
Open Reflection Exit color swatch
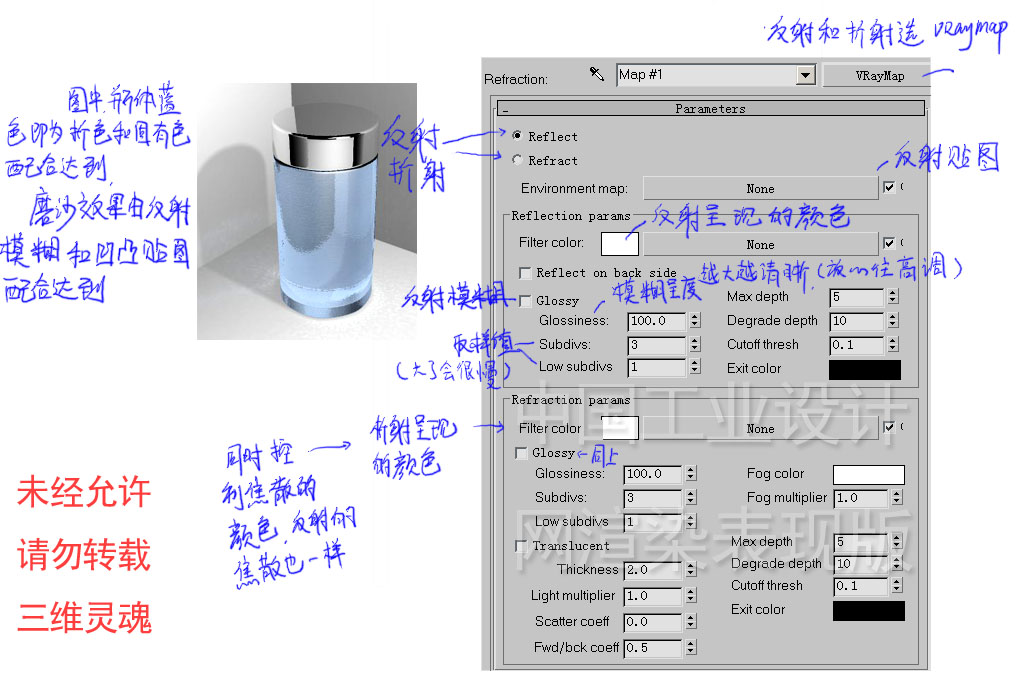865,369
